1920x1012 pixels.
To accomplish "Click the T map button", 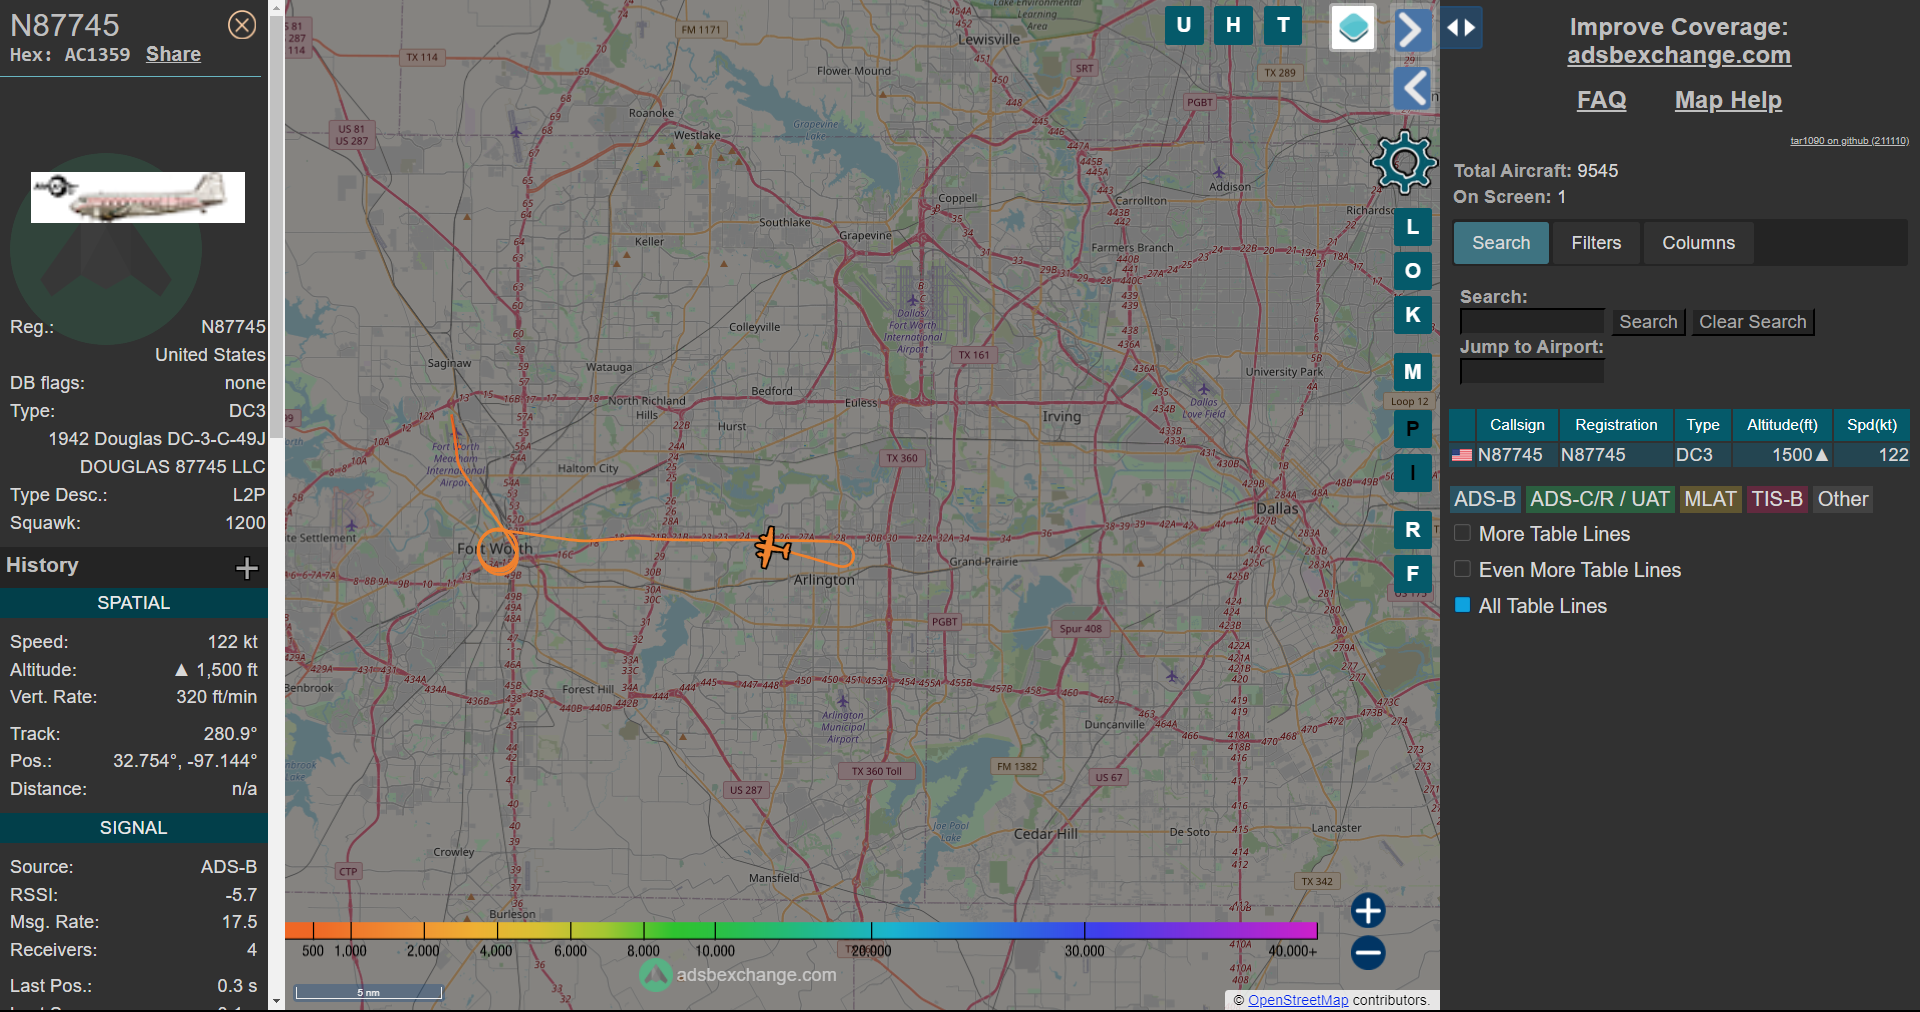I will coord(1284,25).
